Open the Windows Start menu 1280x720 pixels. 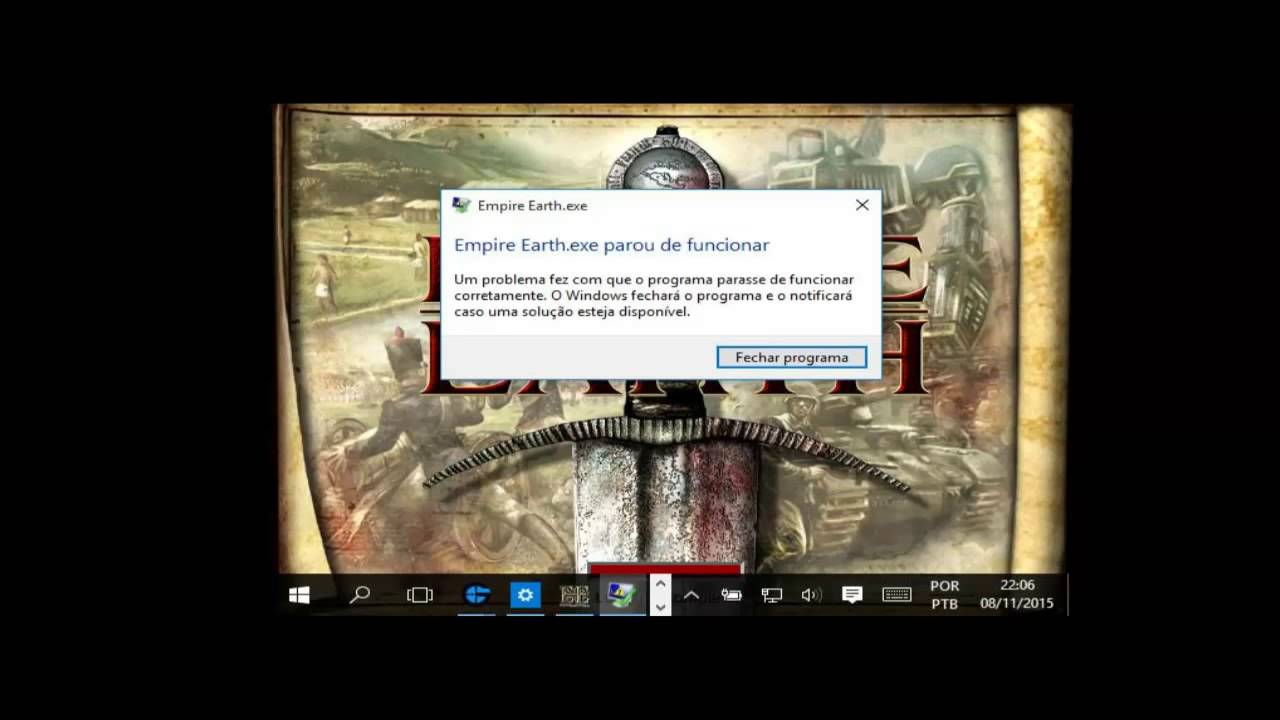coord(299,595)
